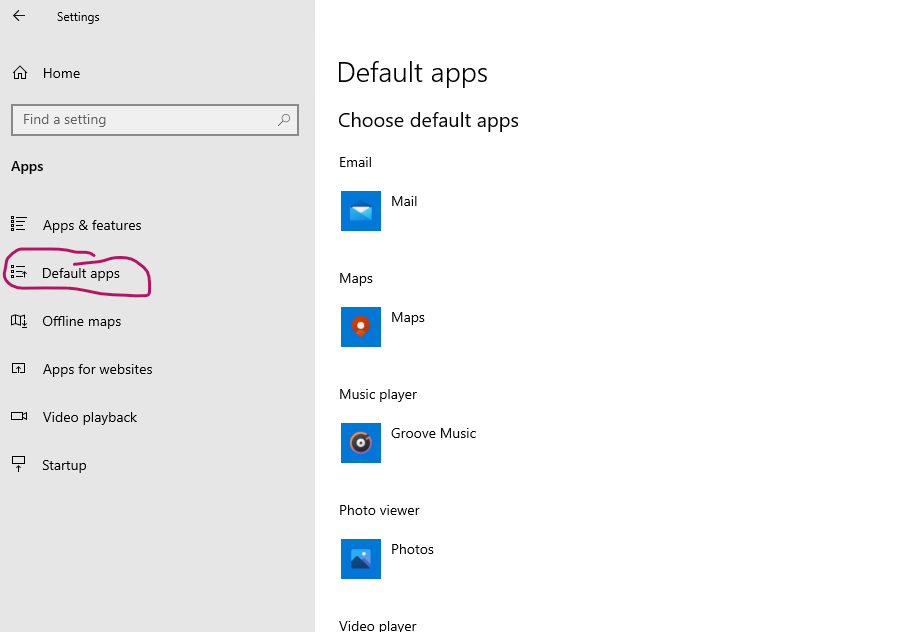Click the Offline maps icon
The width and height of the screenshot is (920, 632).
point(19,320)
